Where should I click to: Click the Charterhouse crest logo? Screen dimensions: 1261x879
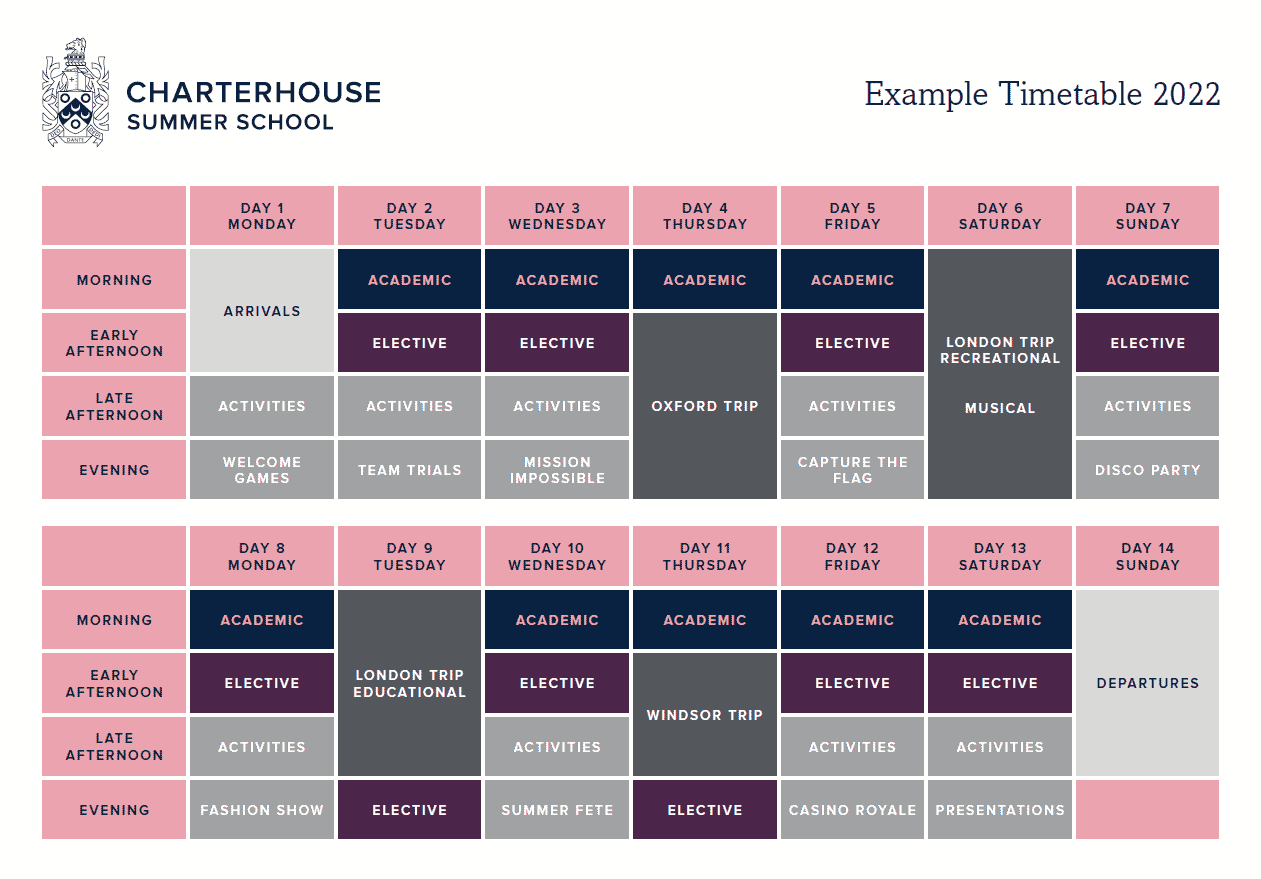[x=75, y=93]
